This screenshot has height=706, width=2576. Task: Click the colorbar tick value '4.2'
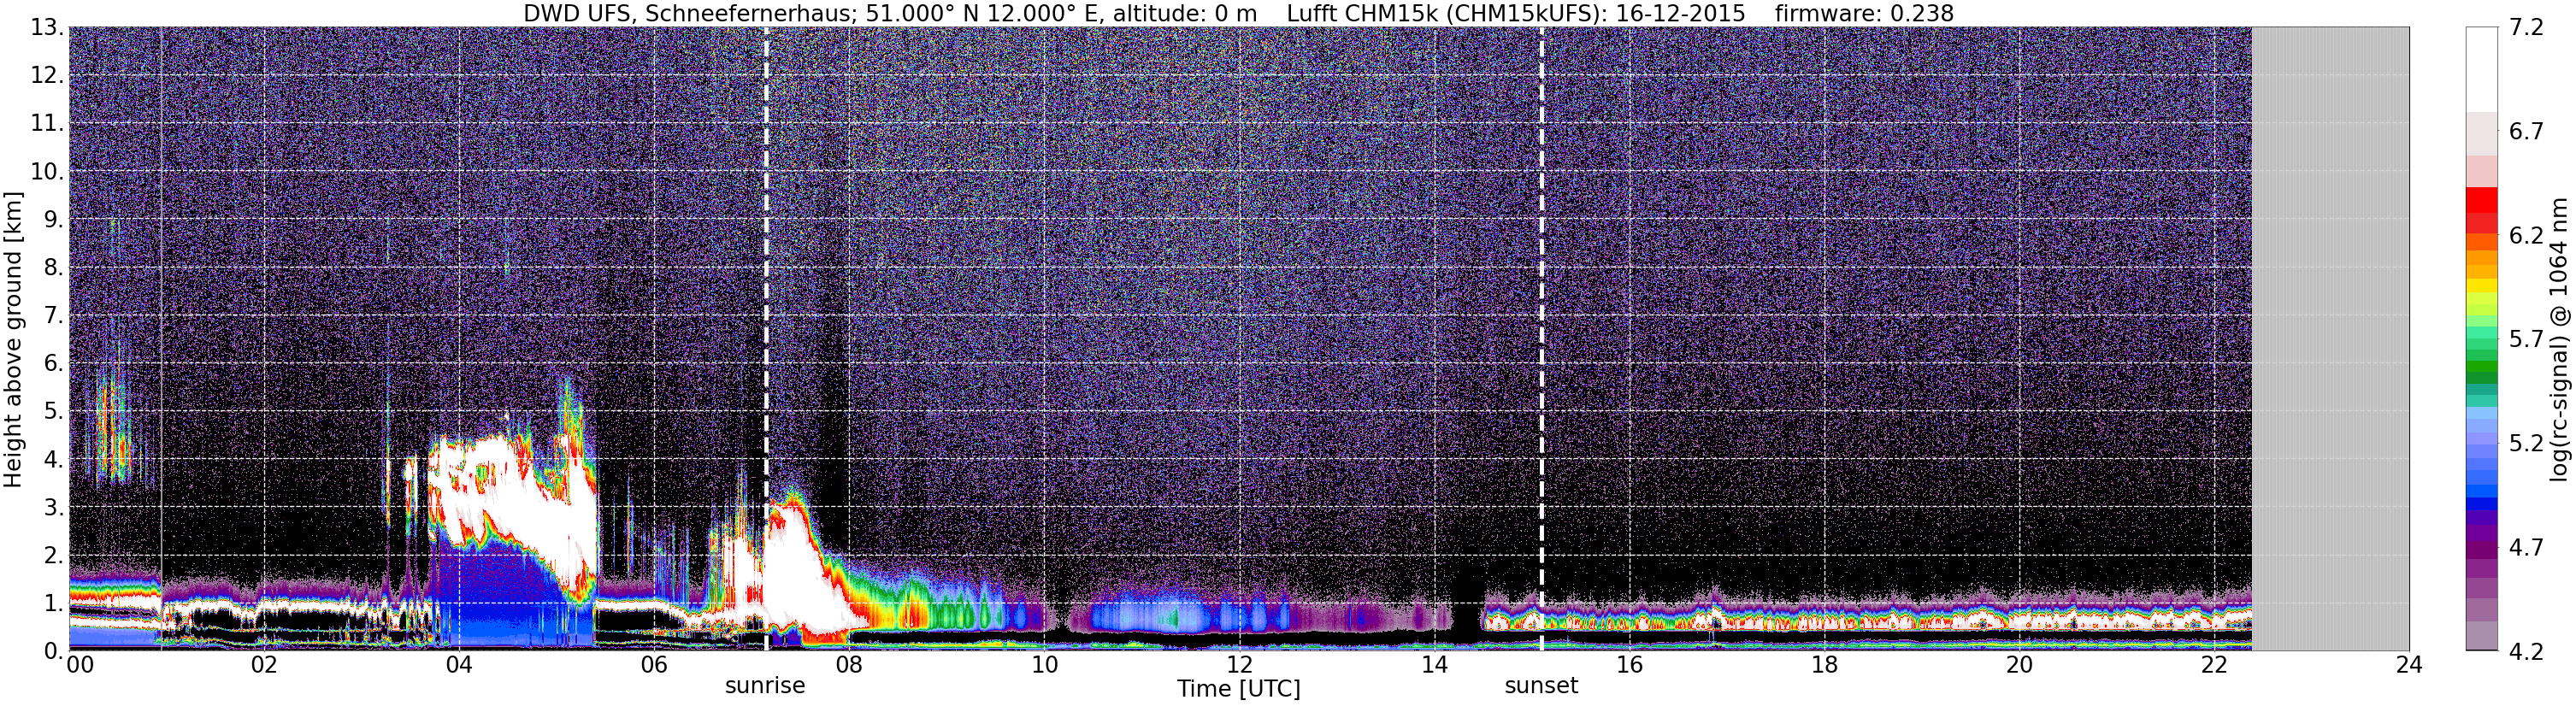point(2526,652)
